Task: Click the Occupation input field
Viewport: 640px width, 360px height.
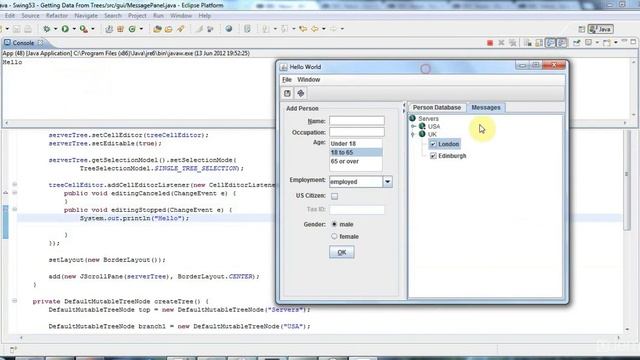Action: (x=357, y=132)
